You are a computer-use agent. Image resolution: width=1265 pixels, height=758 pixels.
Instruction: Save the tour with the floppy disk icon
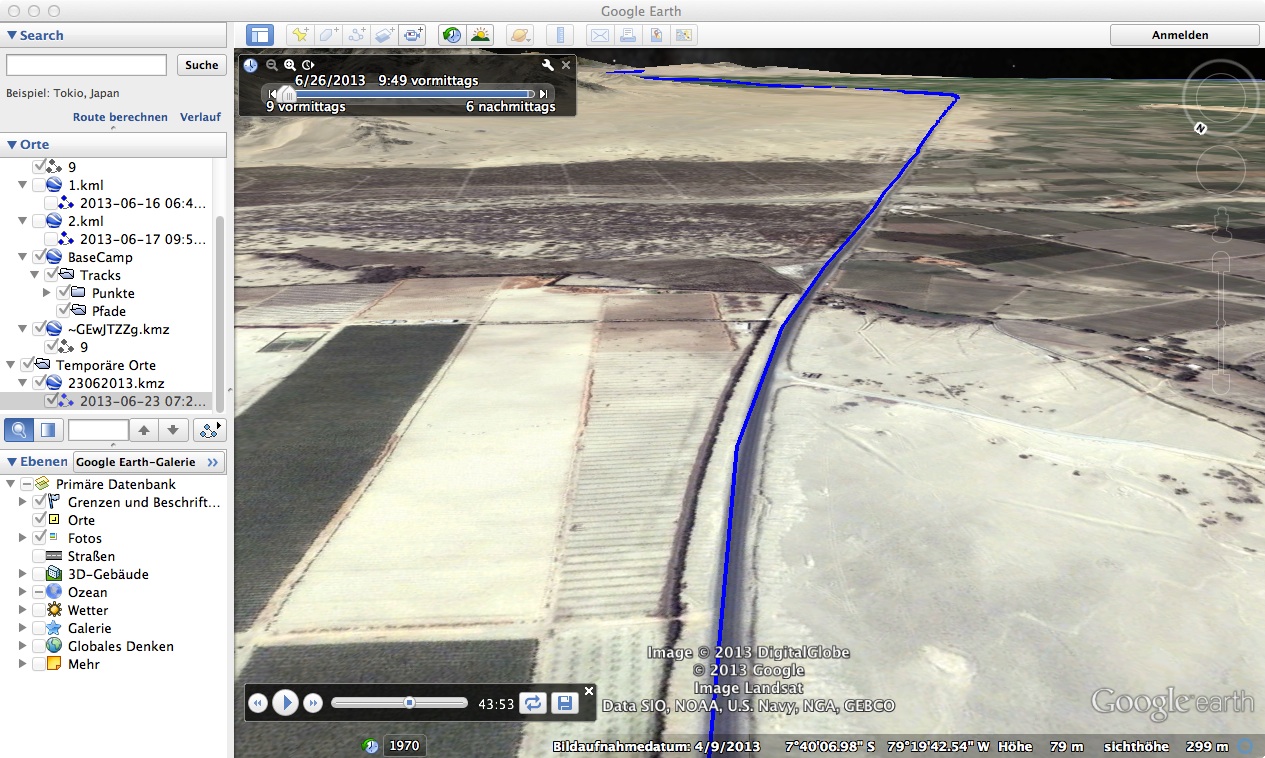565,703
